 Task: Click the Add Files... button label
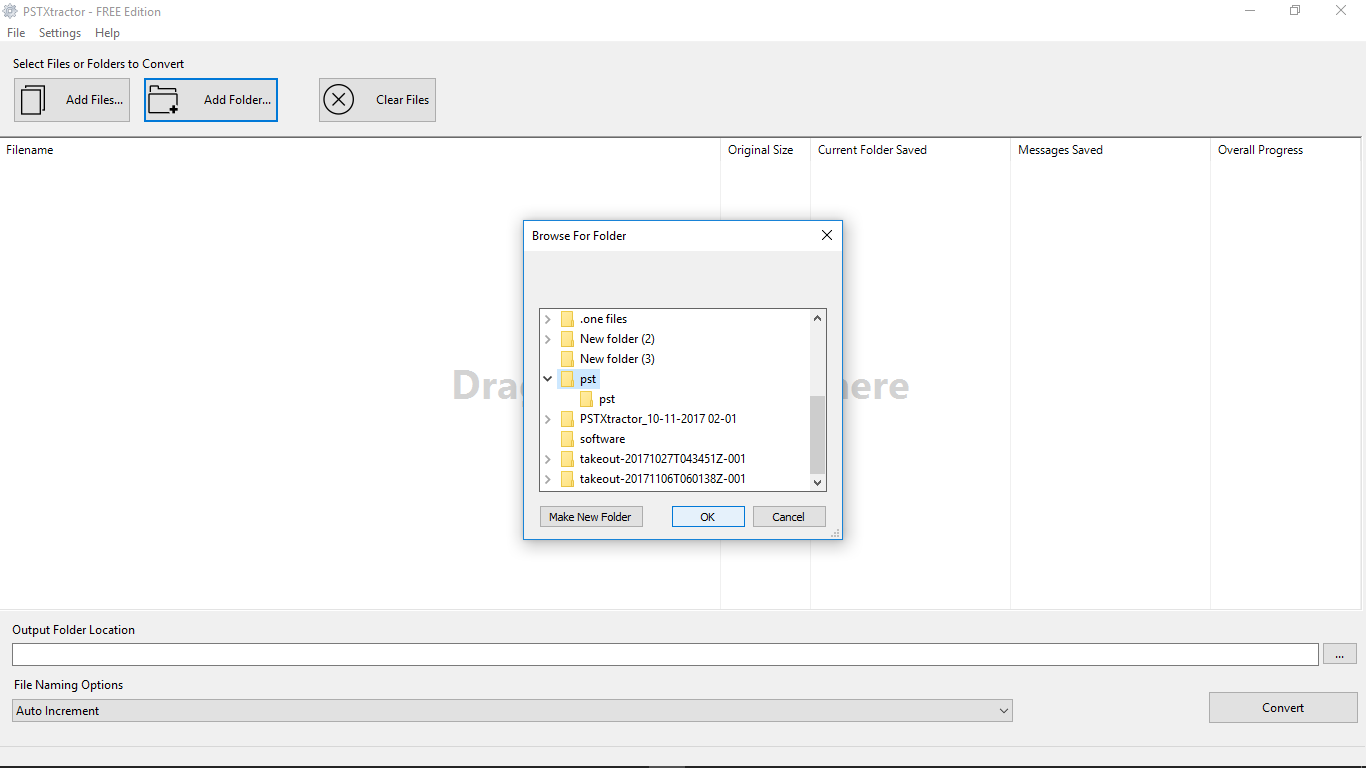point(94,100)
